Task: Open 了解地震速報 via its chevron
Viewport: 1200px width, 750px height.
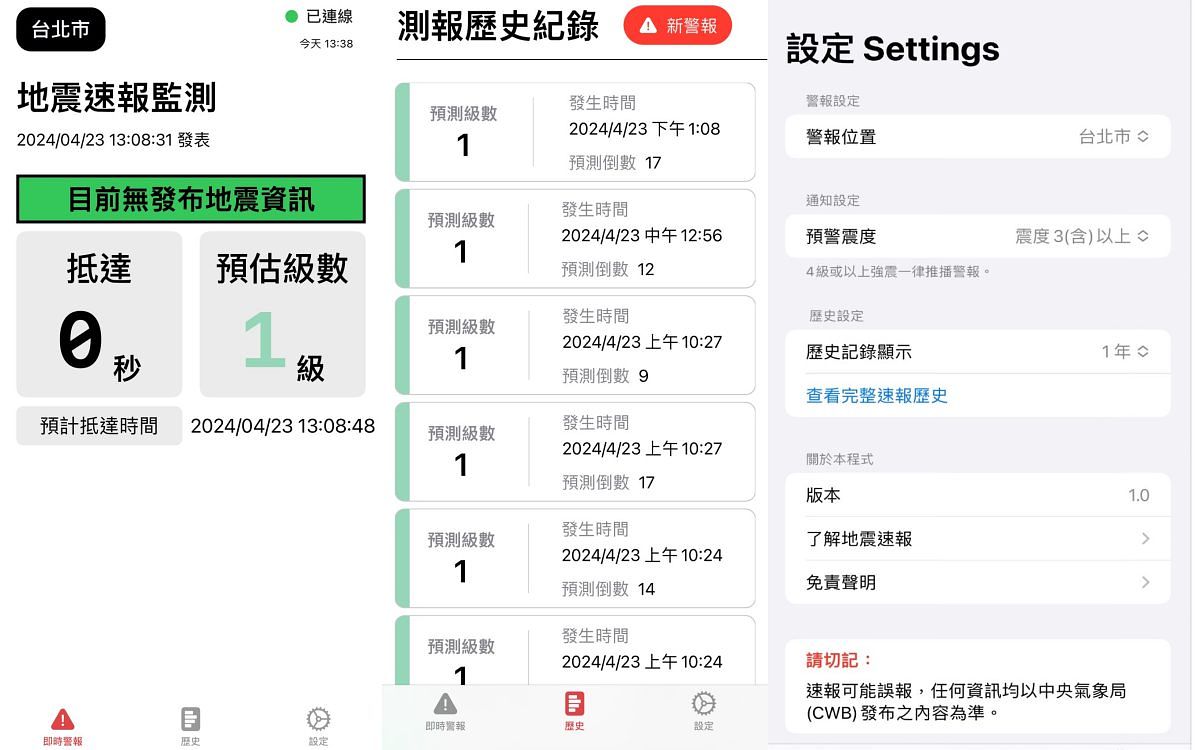Action: tap(1145, 539)
